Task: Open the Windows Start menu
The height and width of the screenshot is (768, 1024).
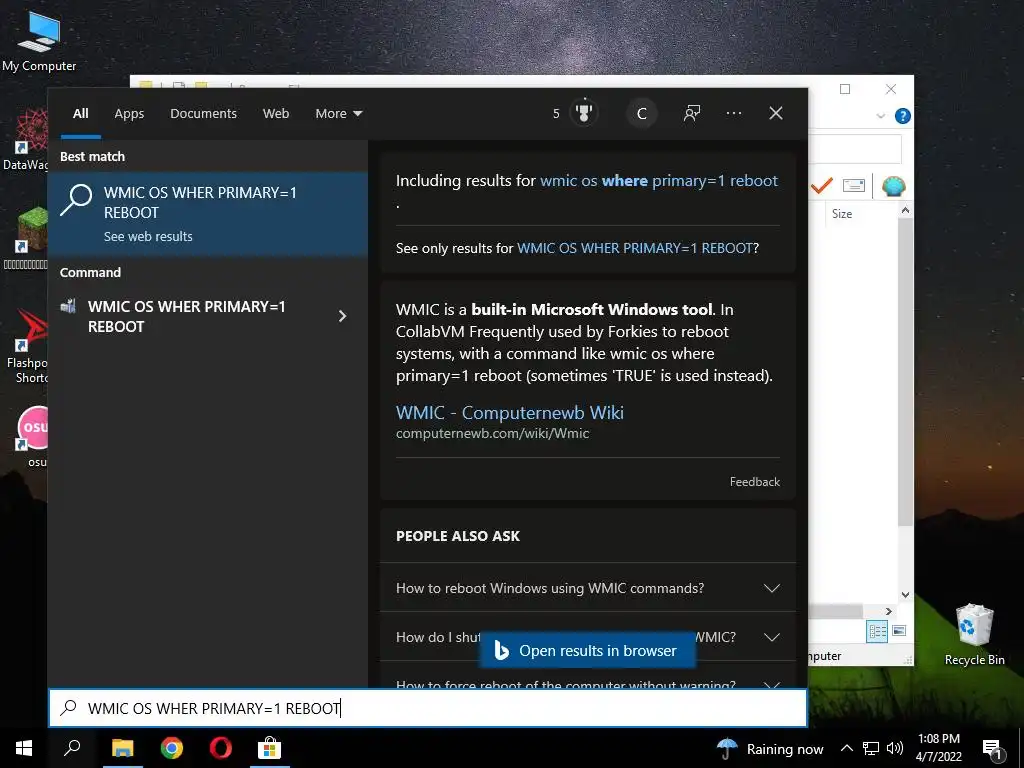Action: 24,748
